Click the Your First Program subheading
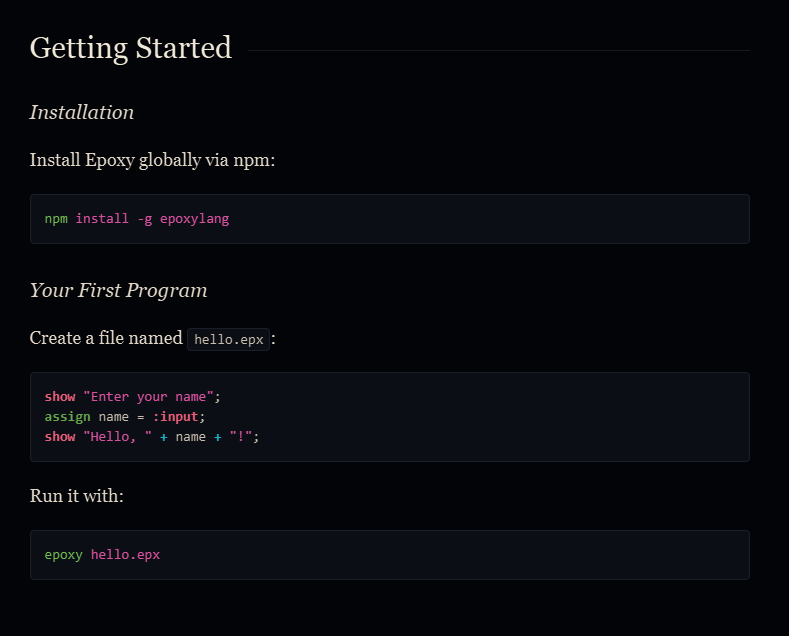The width and height of the screenshot is (789, 636). click(x=119, y=290)
